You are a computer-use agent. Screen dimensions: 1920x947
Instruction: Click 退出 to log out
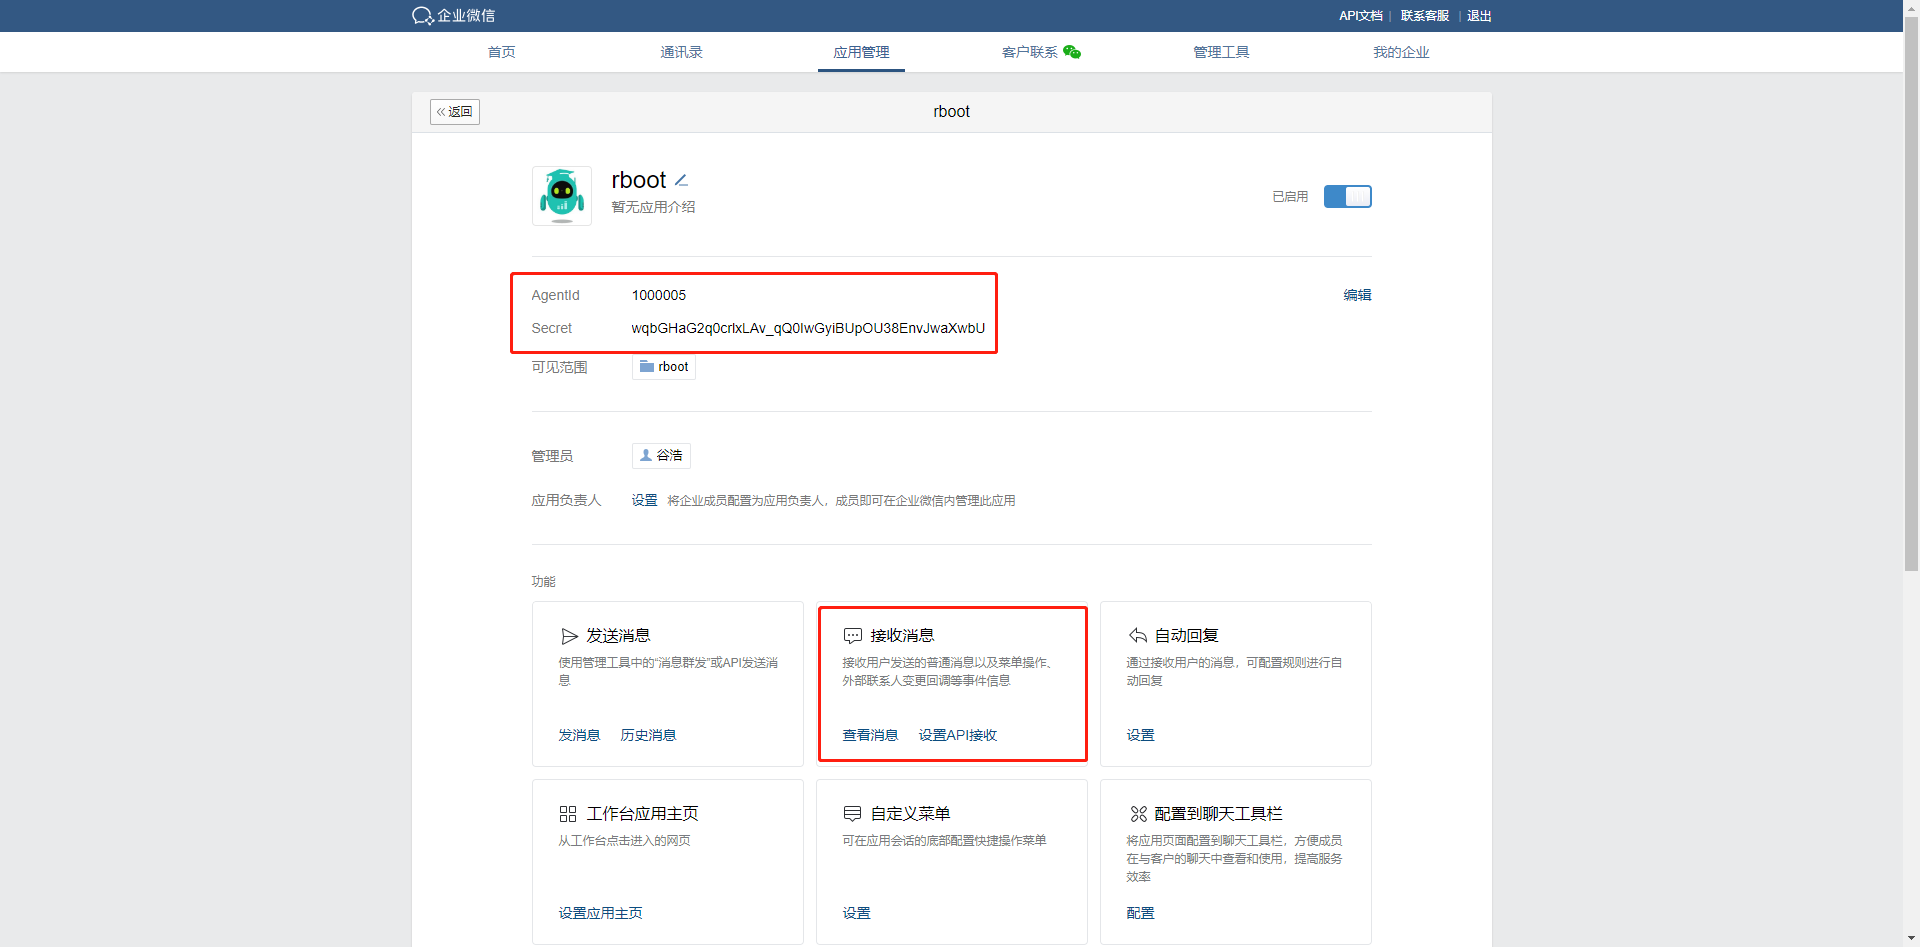[x=1479, y=16]
